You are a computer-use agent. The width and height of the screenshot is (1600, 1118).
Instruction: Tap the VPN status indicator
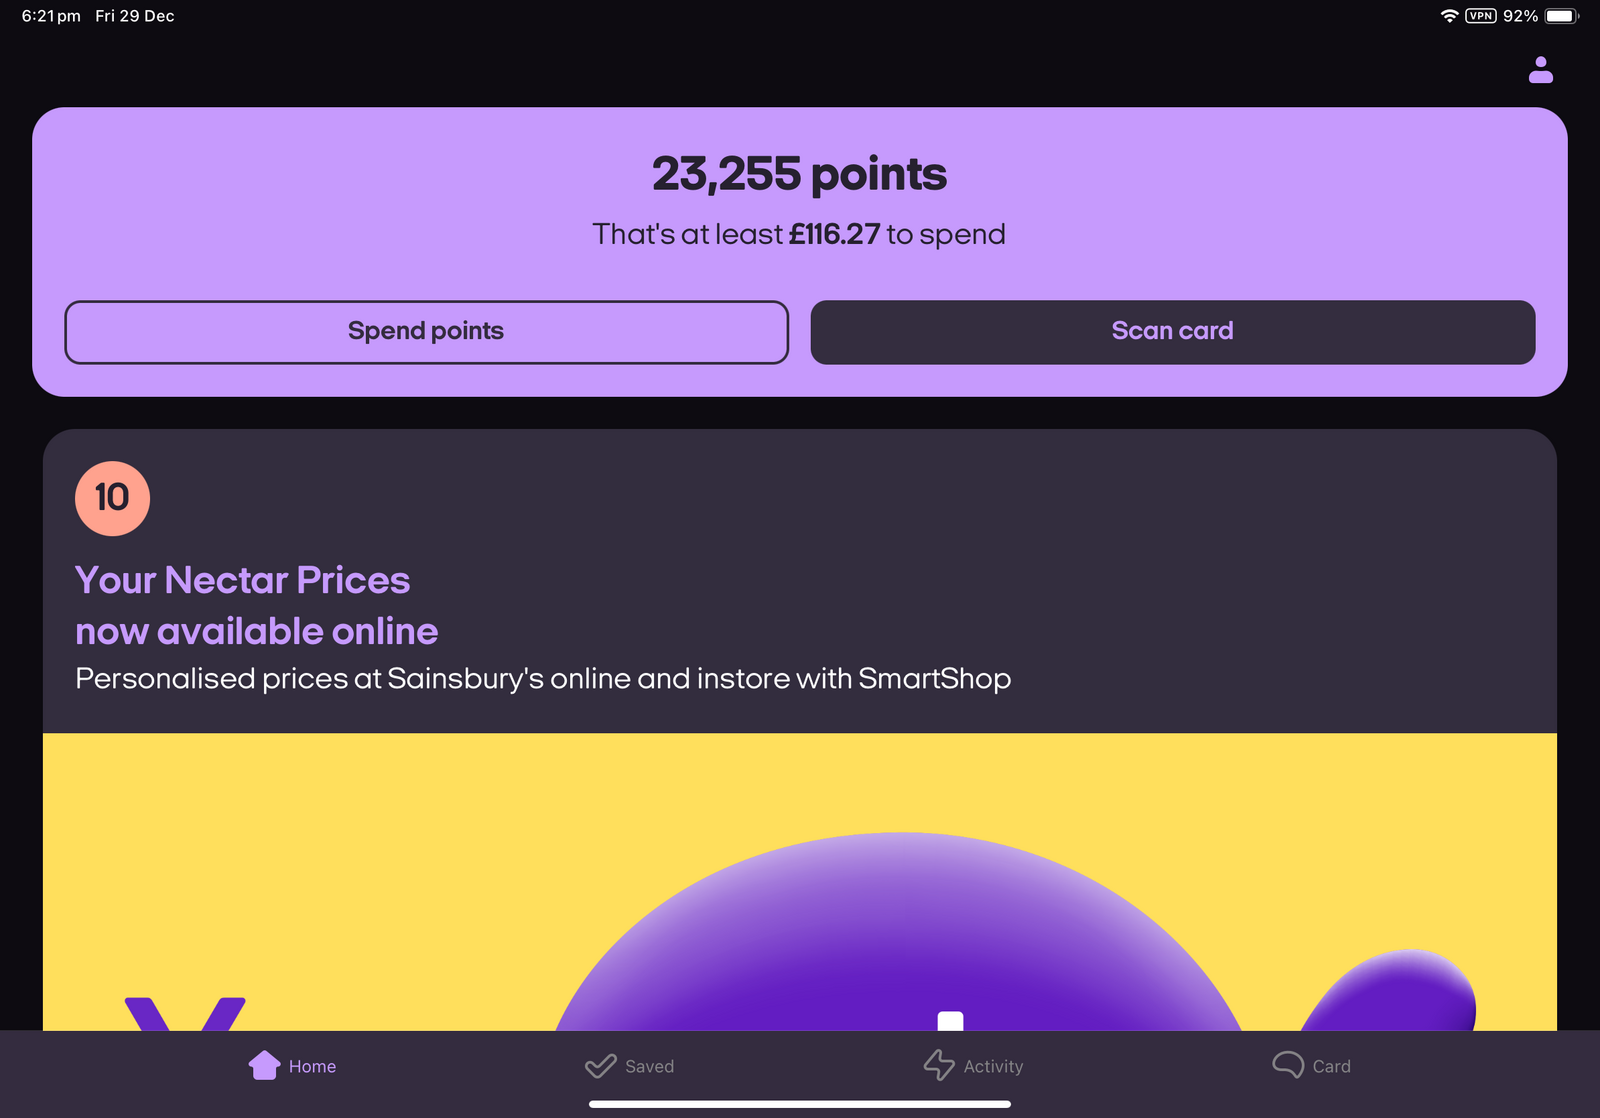pos(1480,16)
